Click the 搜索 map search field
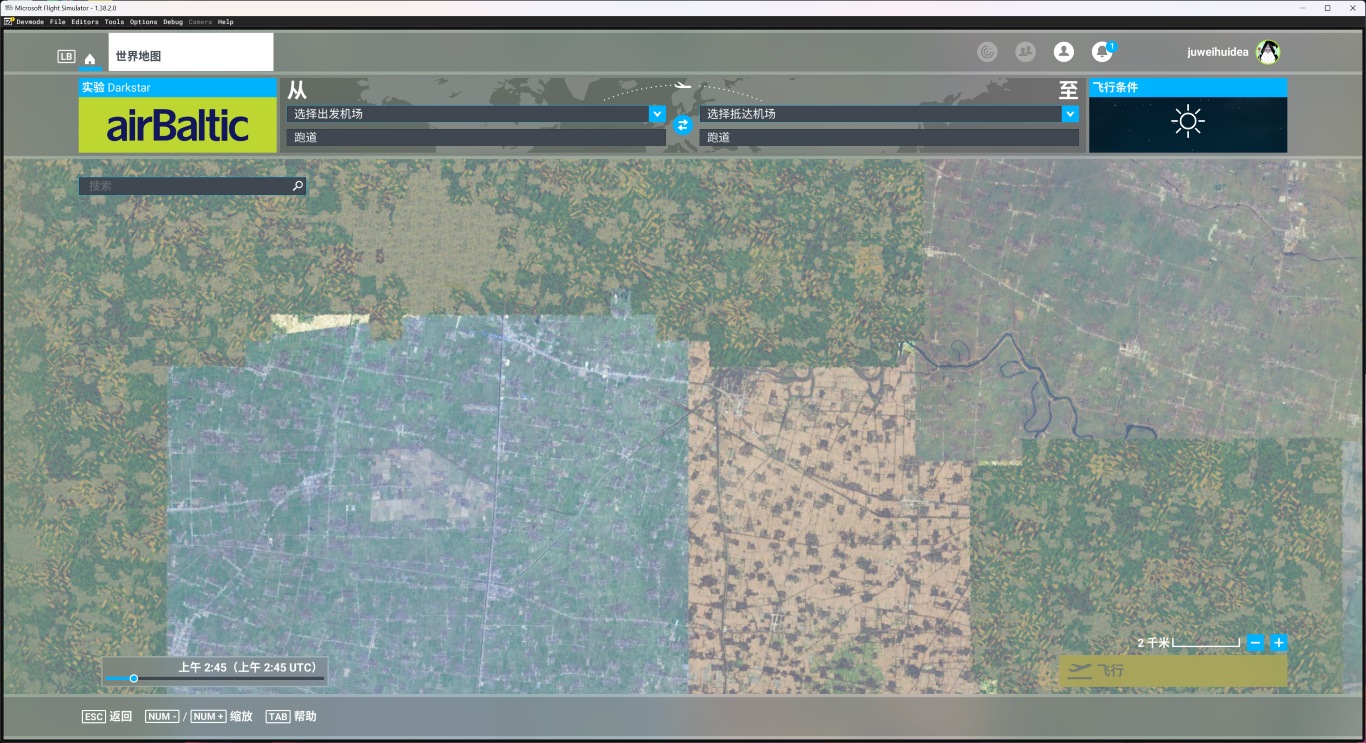Screen dimensions: 1366x743 (192, 186)
